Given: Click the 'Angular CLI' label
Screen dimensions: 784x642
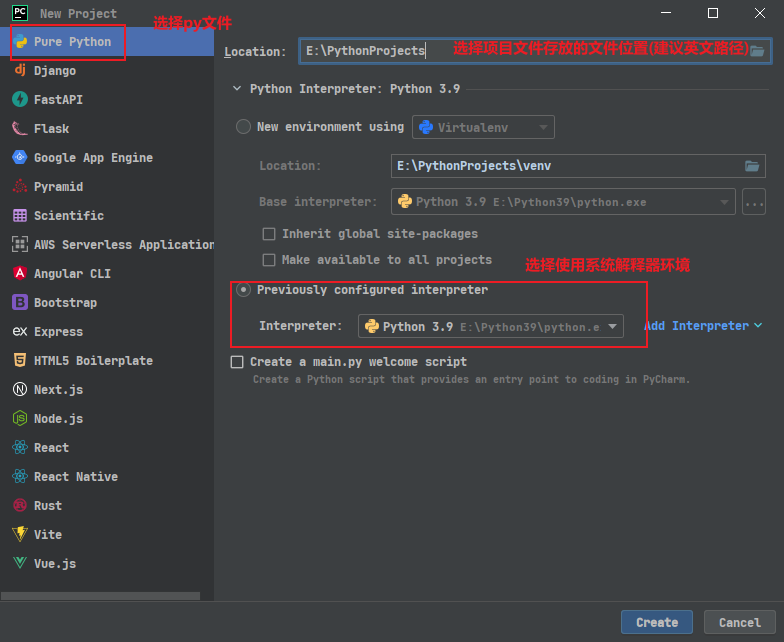Looking at the screenshot, I should (x=72, y=274).
